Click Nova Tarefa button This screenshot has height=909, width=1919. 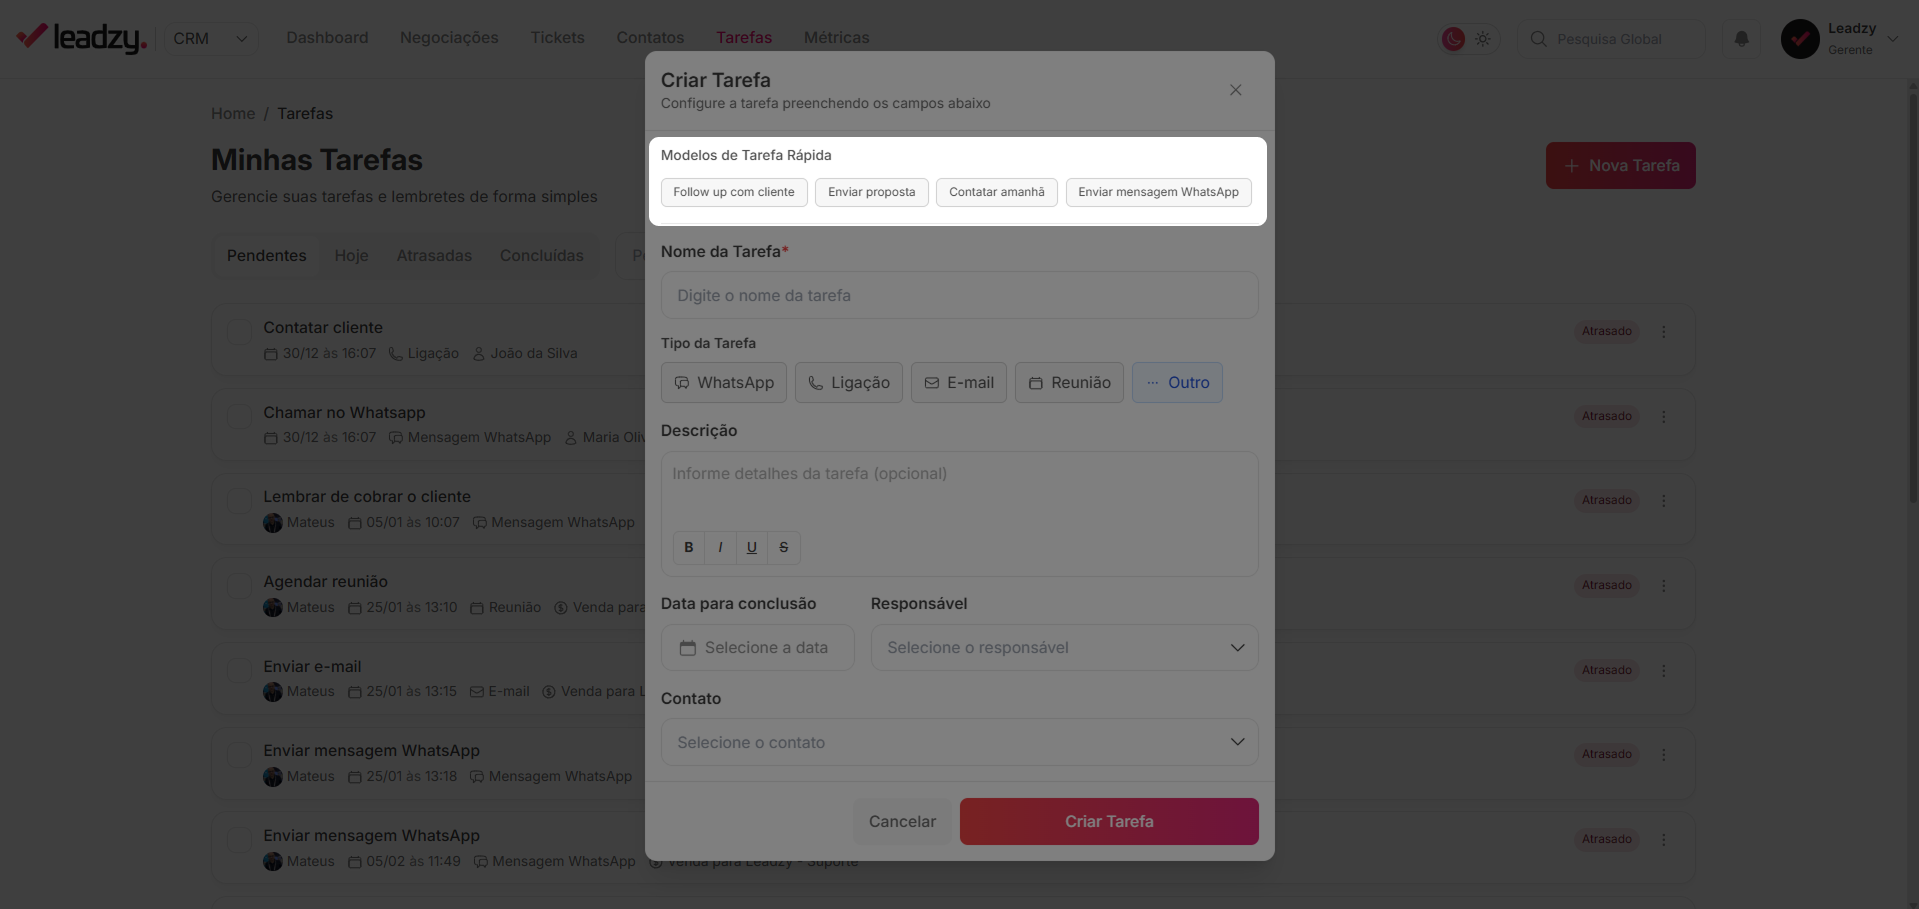(1620, 165)
